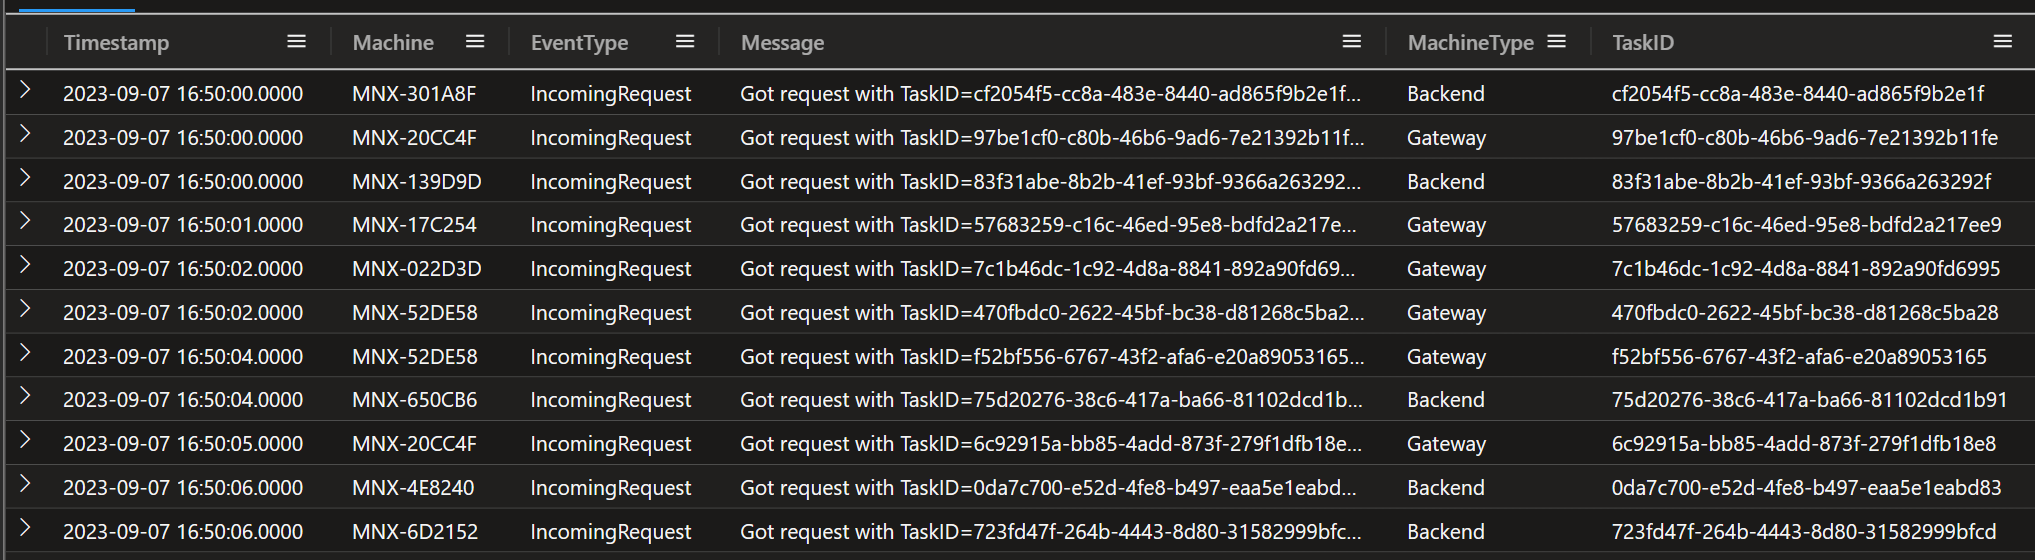Open the Machine column menu icon
2035x560 pixels.
point(475,42)
